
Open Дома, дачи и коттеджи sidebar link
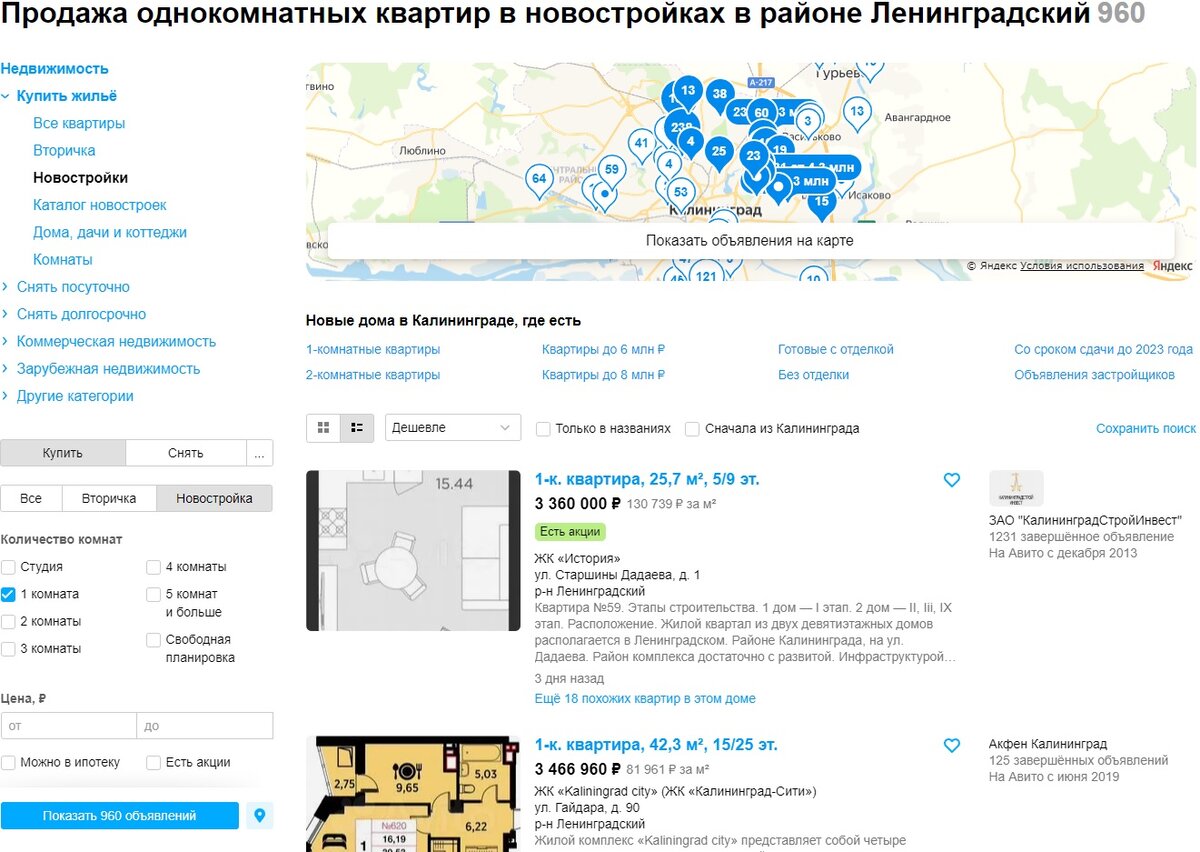110,232
